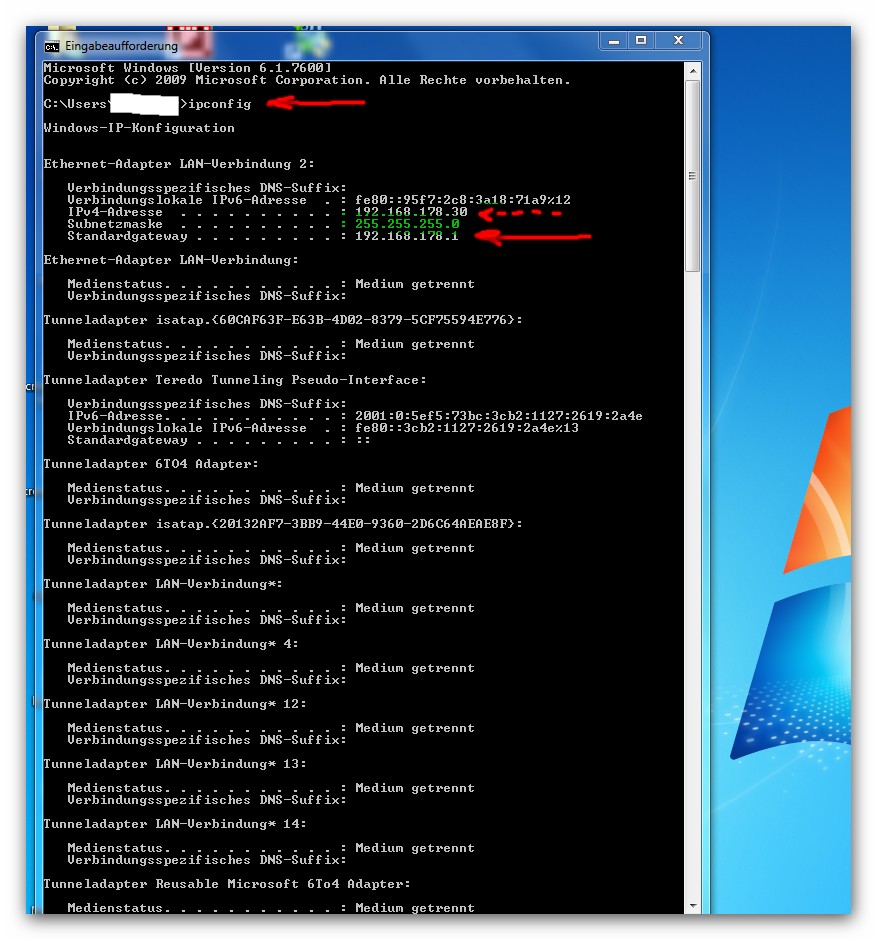
Task: Click the fe80::3cb2:1127:2619:2a4e%13 address
Action: coord(467,427)
